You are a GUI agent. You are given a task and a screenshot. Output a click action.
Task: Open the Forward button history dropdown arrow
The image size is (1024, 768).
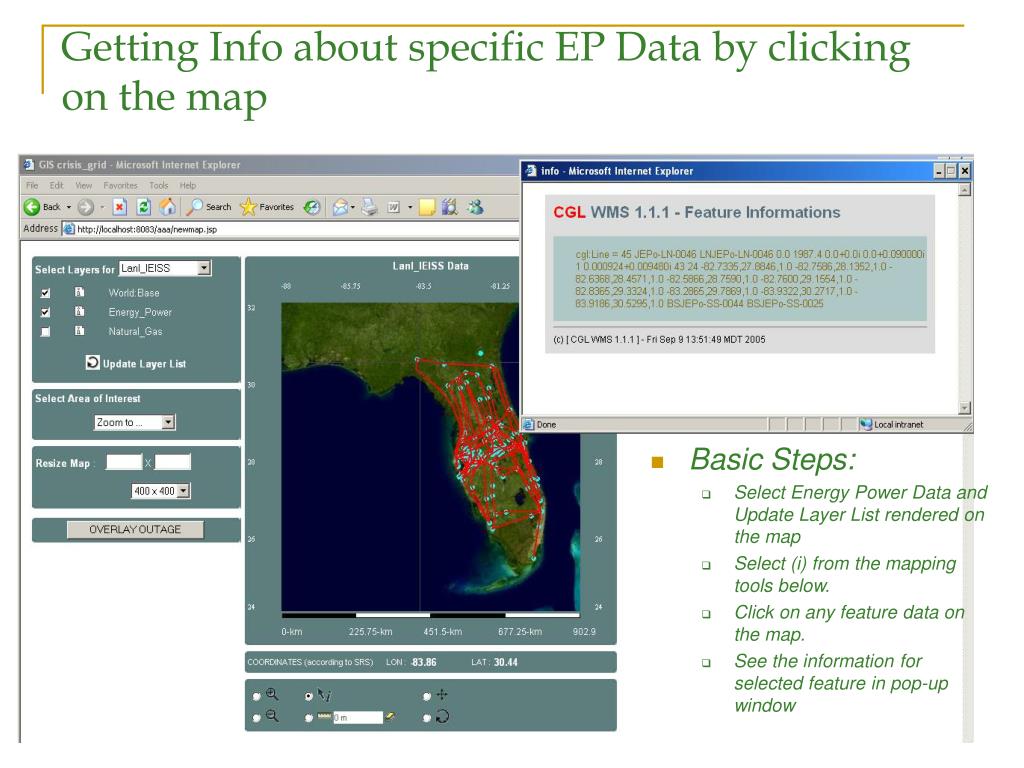[x=102, y=208]
